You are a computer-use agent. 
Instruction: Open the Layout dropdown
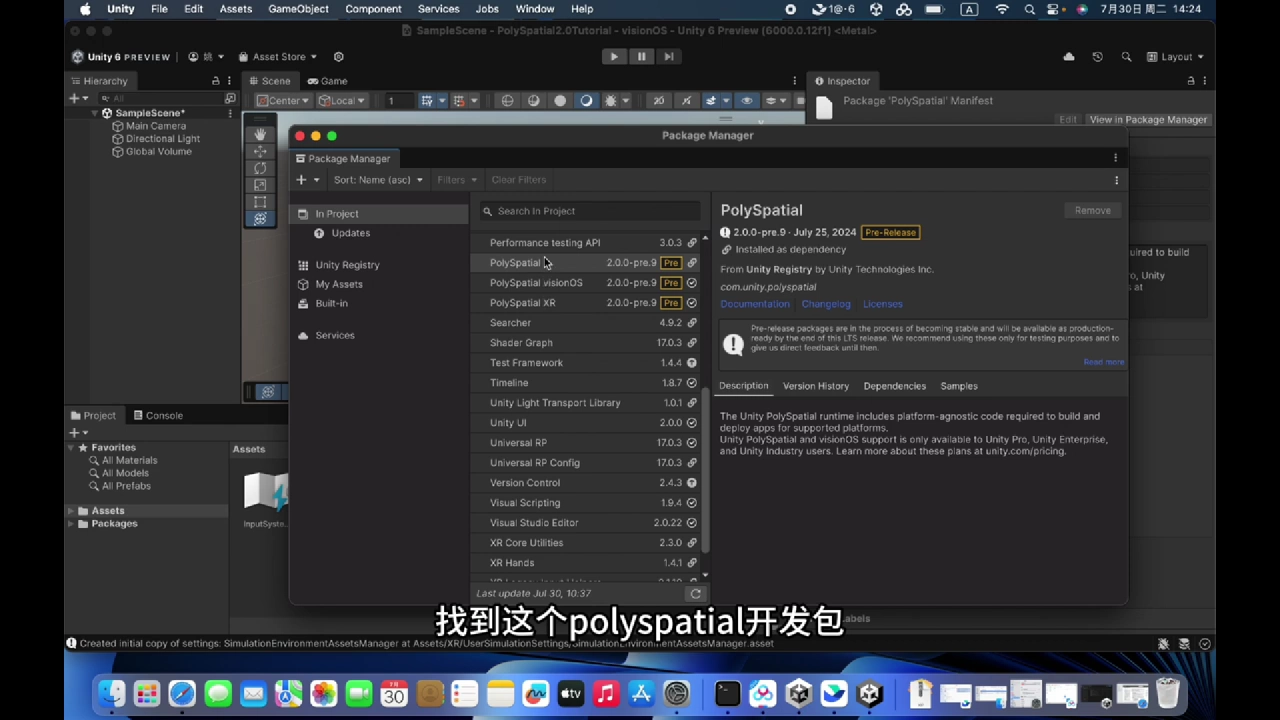pos(1176,57)
